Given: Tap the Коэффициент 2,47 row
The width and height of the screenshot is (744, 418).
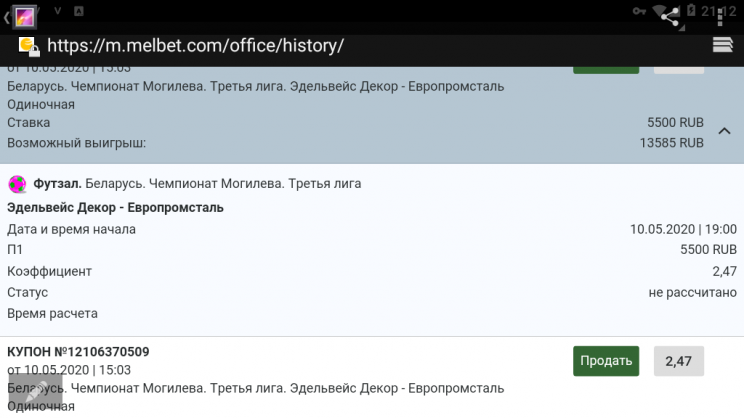Looking at the screenshot, I should click(371, 271).
